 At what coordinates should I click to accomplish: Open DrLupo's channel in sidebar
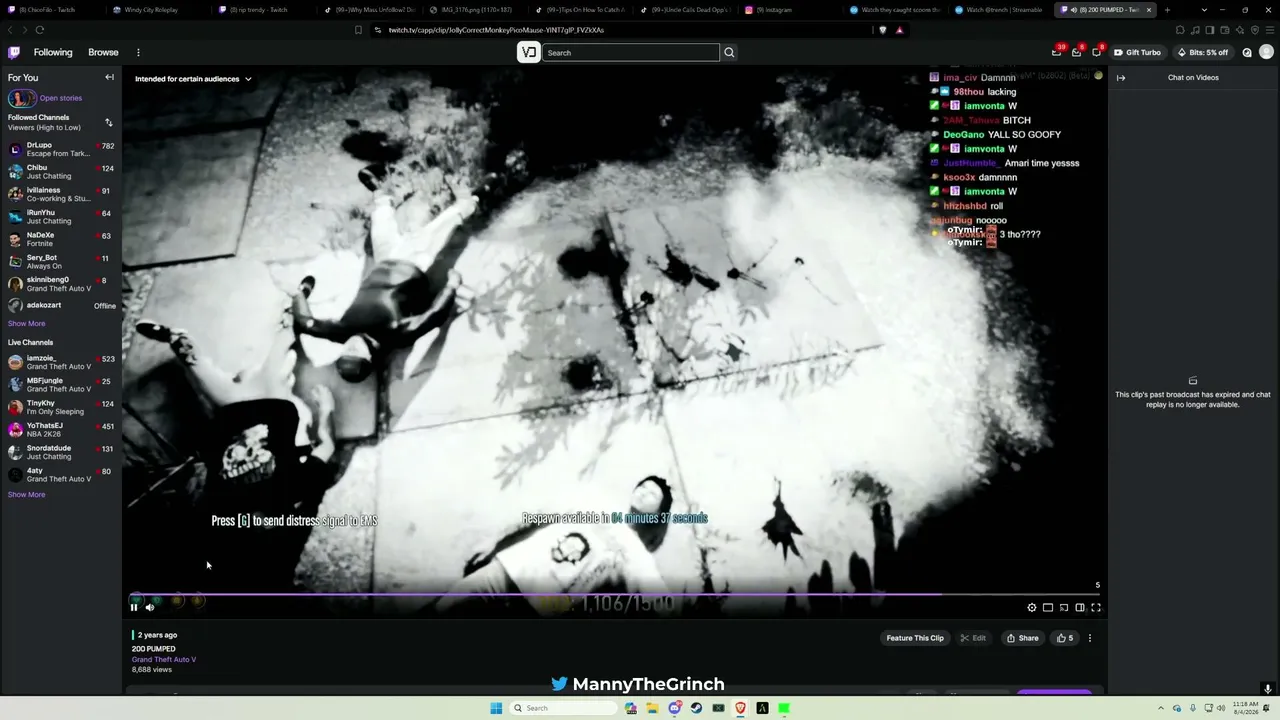[x=61, y=149]
